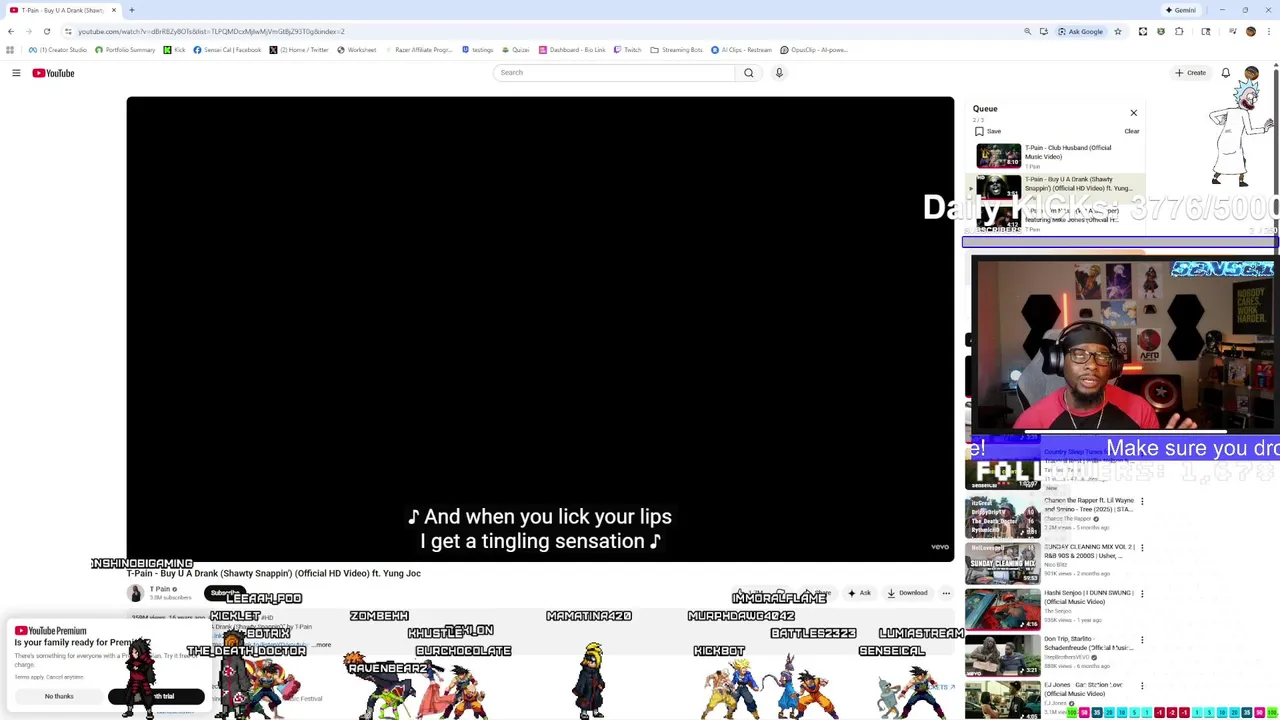
Task: Open Sunday Cleaning Mix Vol 2 thumbnail
Action: (x=1002, y=562)
